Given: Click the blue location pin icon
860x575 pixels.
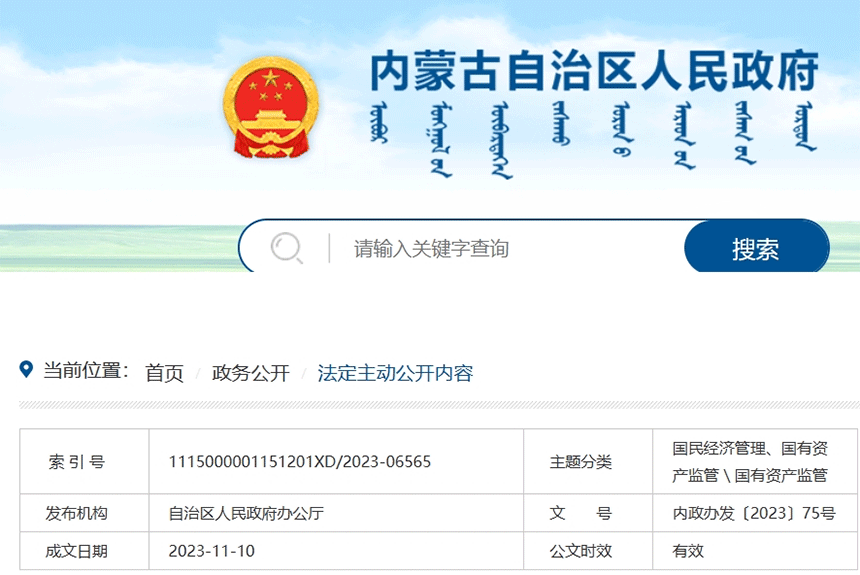Looking at the screenshot, I should pyautogui.click(x=27, y=370).
